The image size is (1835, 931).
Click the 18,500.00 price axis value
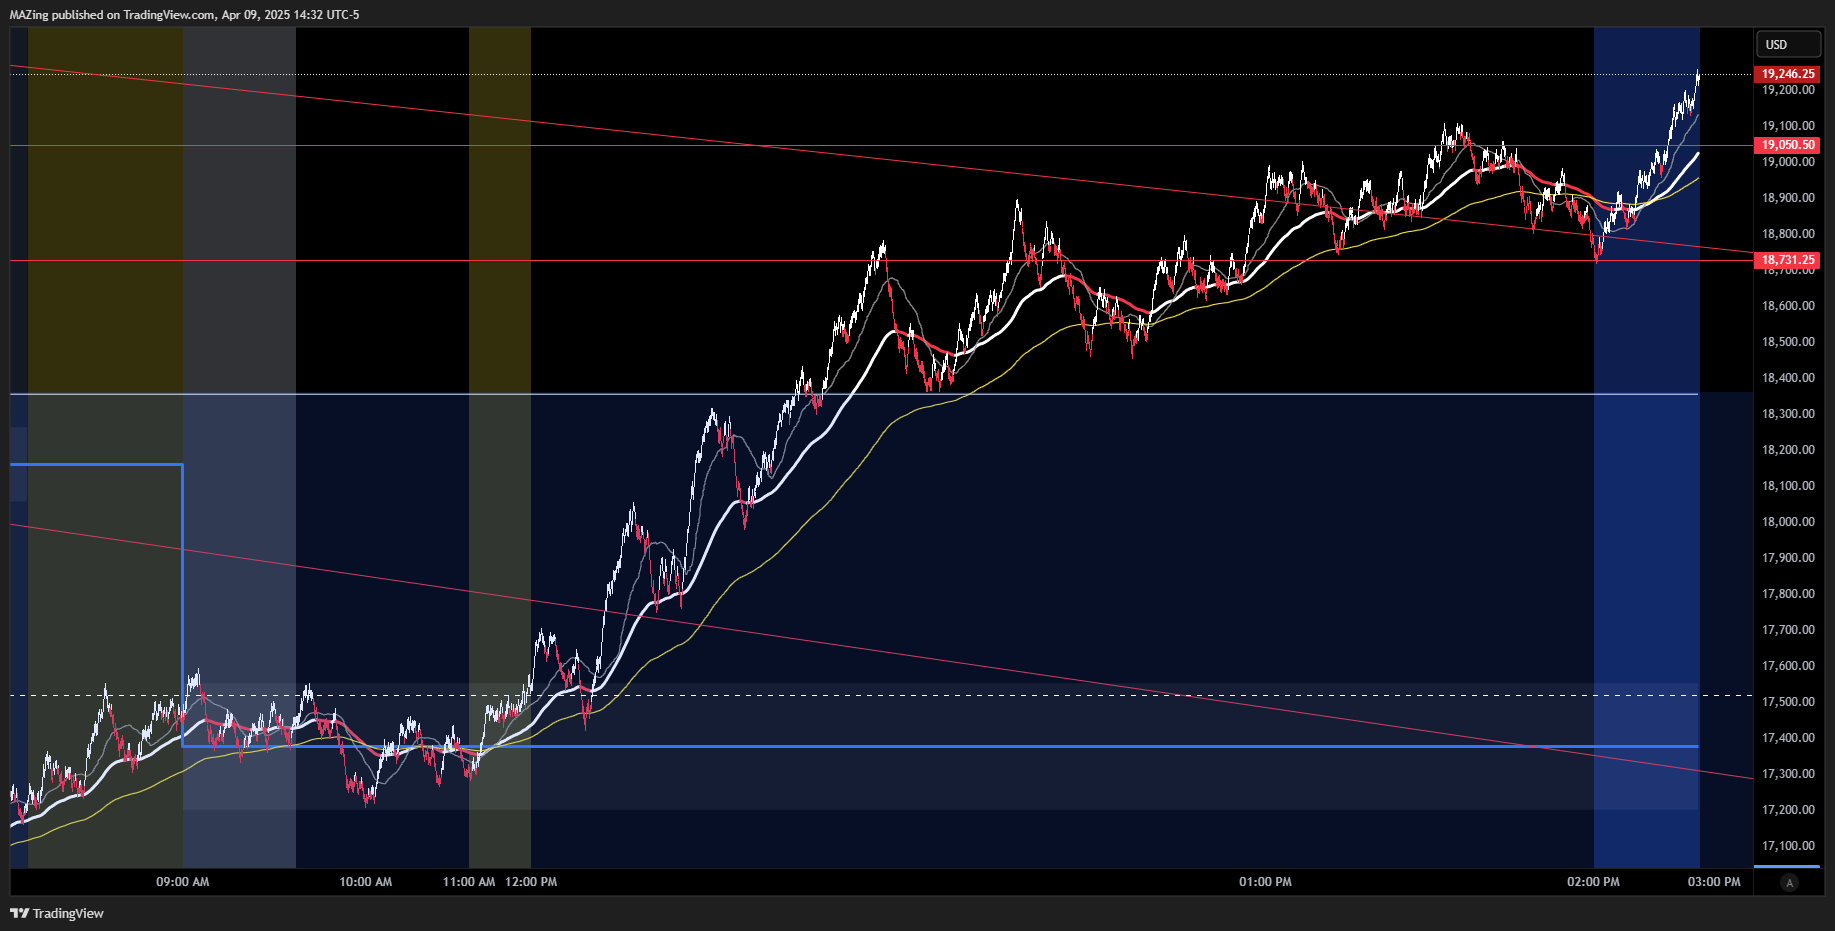[1788, 342]
